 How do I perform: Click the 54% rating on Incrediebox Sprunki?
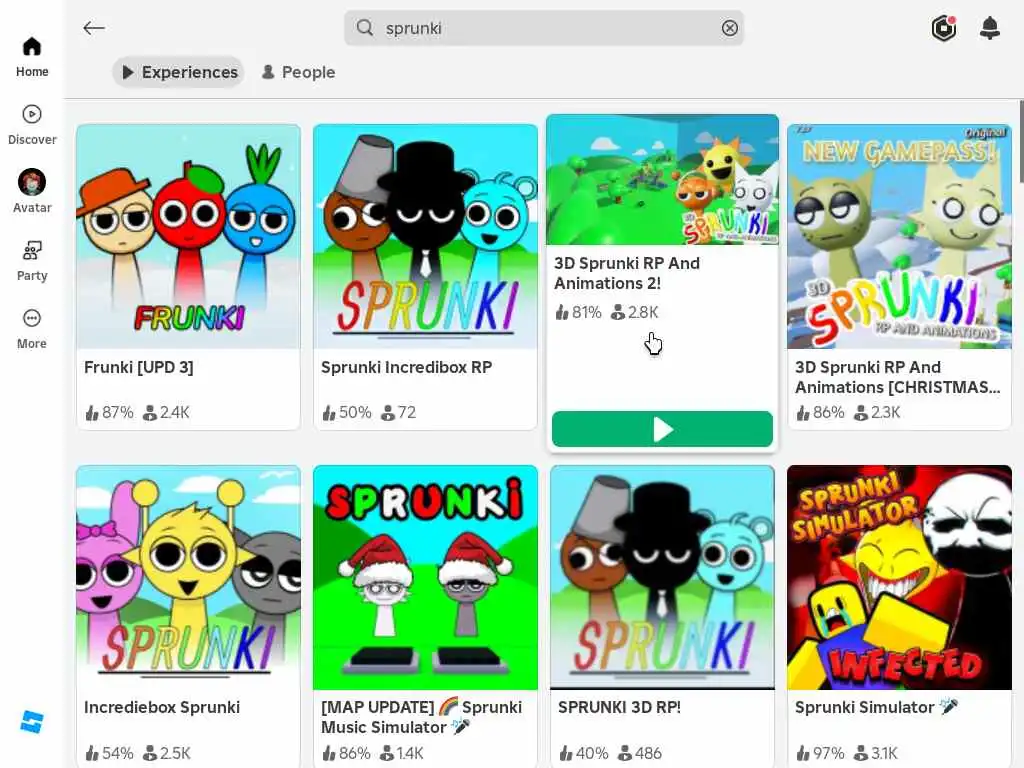(x=109, y=754)
